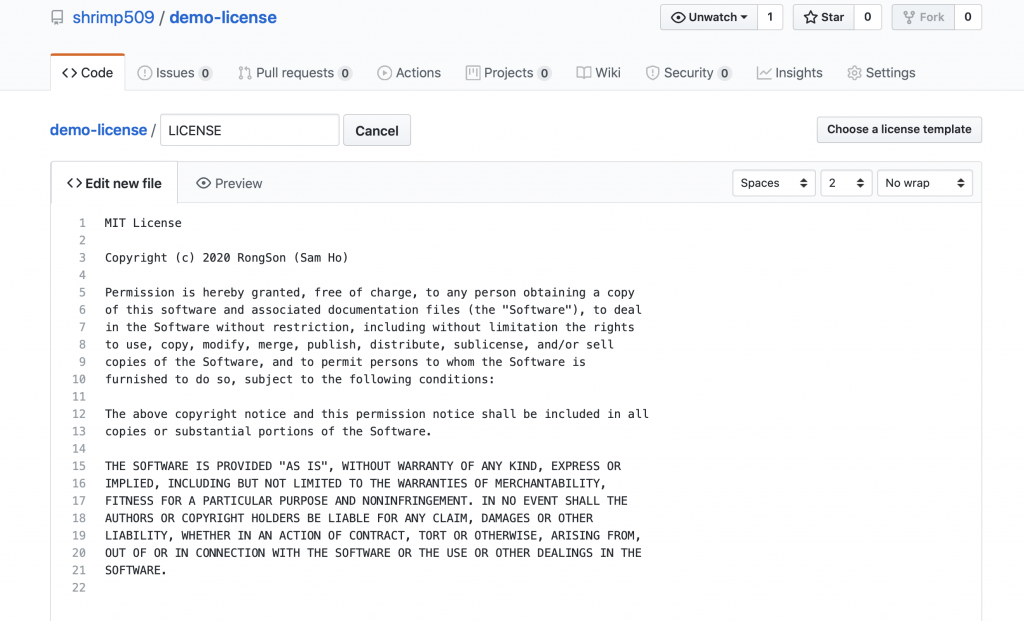Open the Spaces indent mode dropdown

coord(774,183)
